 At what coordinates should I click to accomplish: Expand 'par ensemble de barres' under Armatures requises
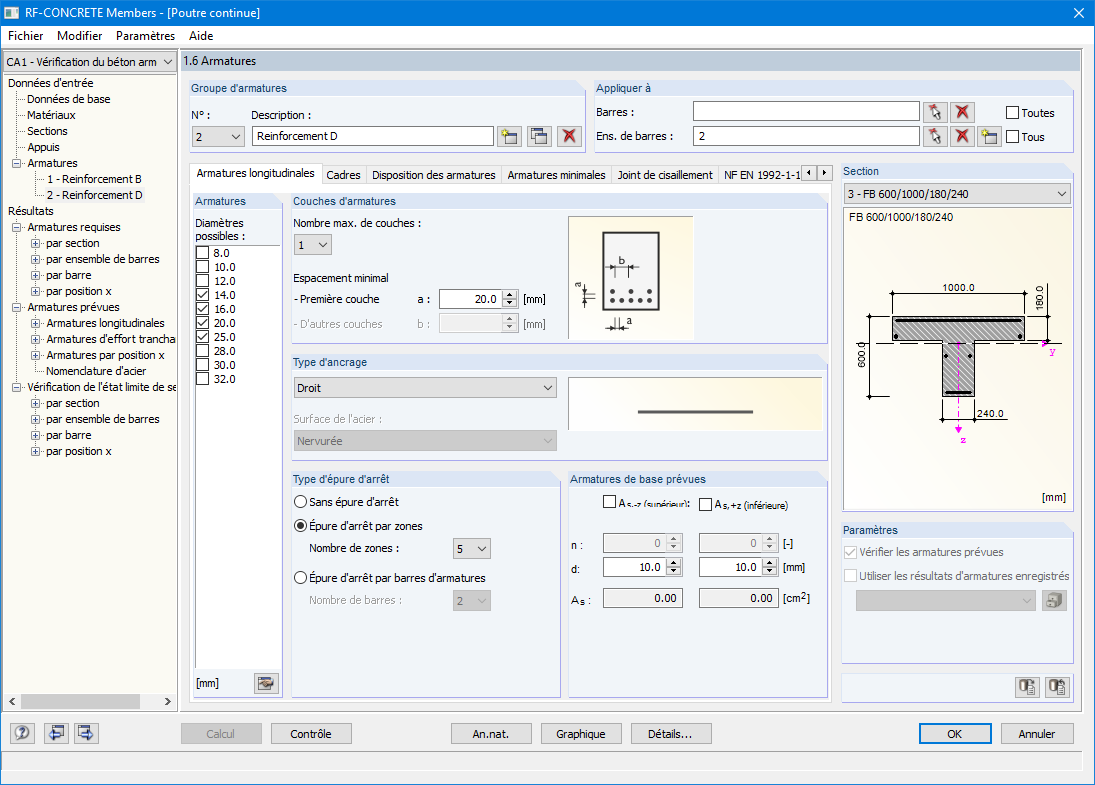click(x=36, y=259)
